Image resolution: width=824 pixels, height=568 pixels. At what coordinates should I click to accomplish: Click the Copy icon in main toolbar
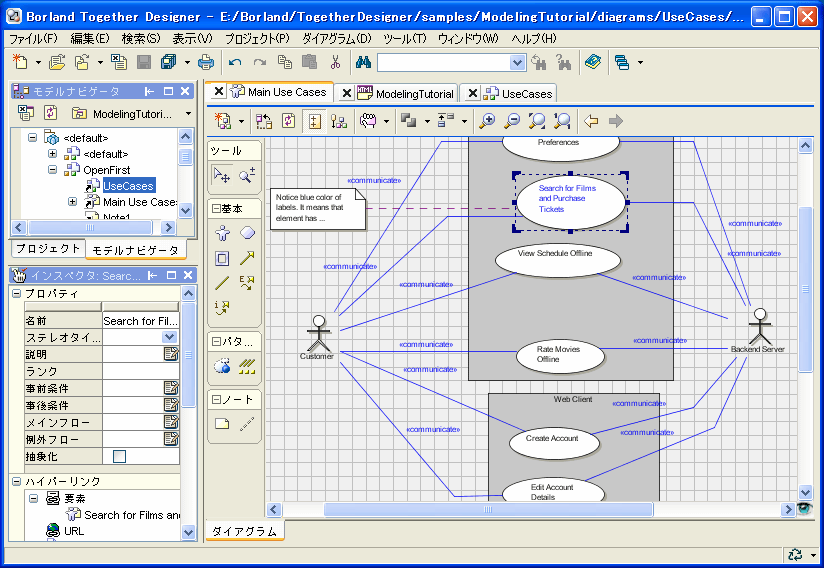click(285, 62)
